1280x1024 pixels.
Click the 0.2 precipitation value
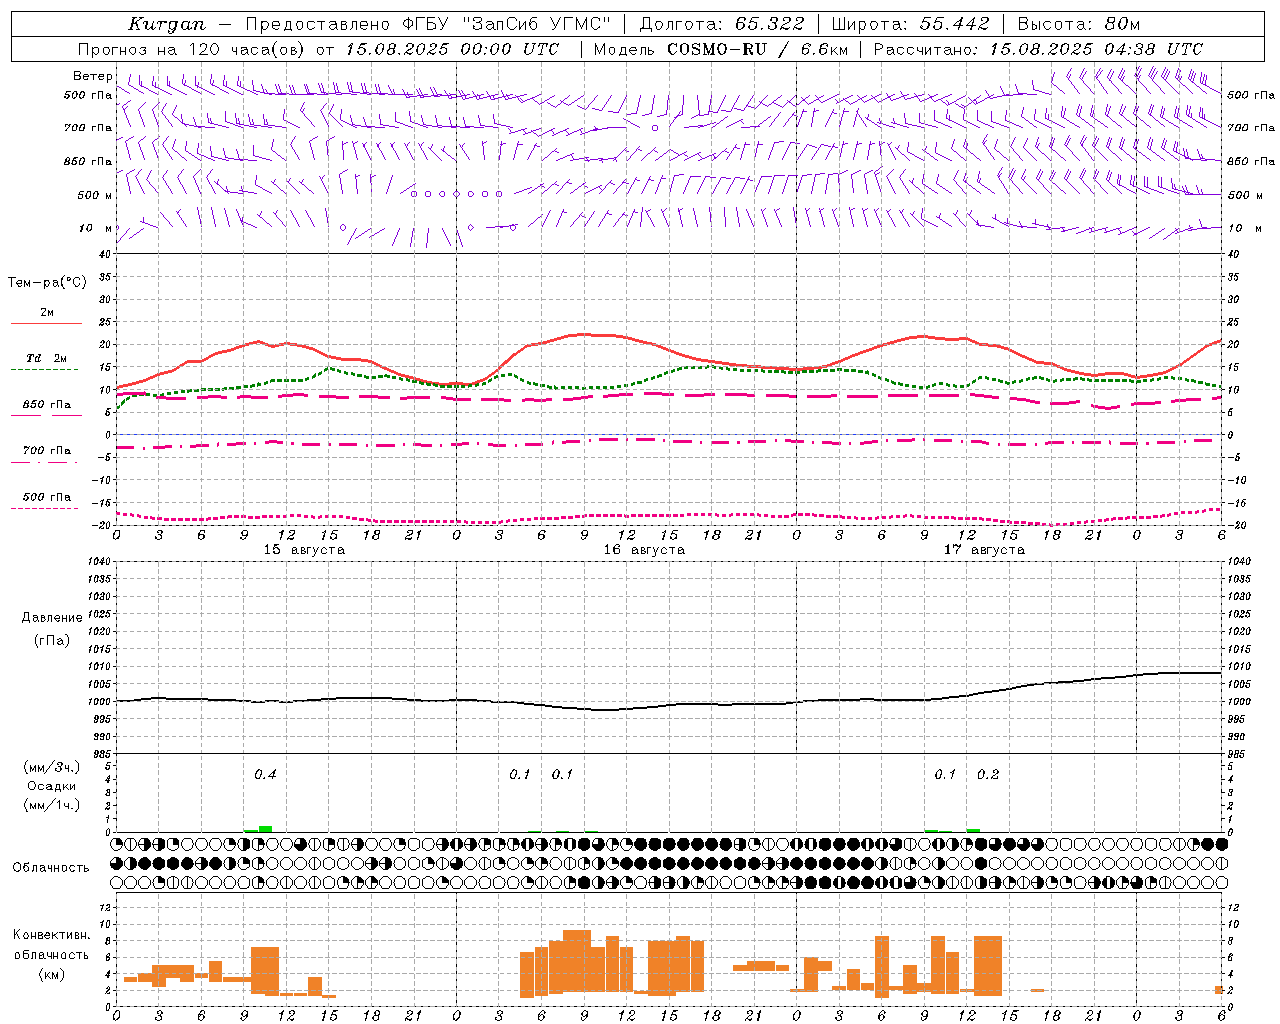tap(988, 774)
